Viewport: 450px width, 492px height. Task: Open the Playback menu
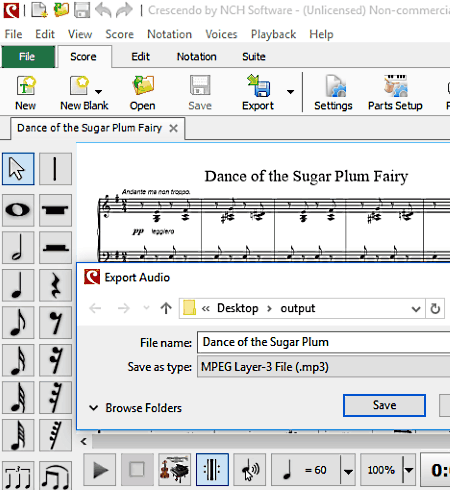pos(273,34)
